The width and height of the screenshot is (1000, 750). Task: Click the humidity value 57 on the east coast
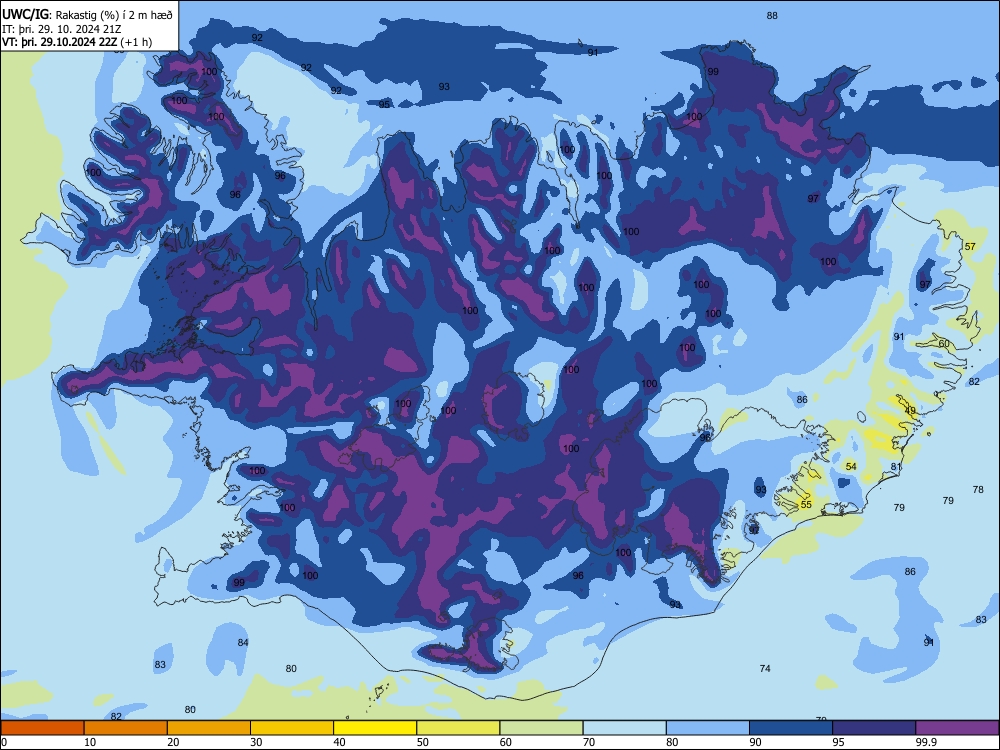click(970, 247)
